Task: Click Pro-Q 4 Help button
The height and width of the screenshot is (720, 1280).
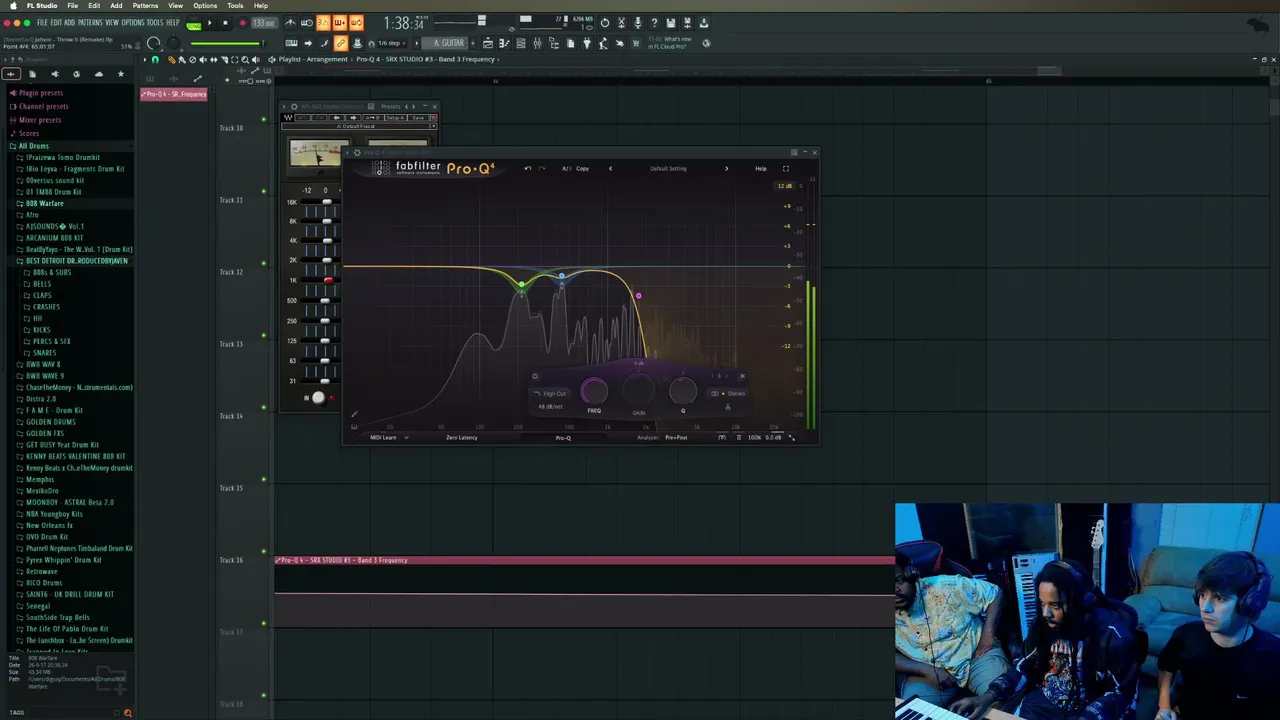Action: tap(761, 168)
